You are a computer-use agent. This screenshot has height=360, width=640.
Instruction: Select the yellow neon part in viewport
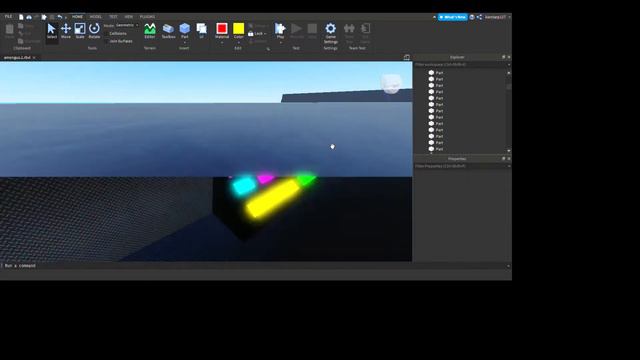273,198
